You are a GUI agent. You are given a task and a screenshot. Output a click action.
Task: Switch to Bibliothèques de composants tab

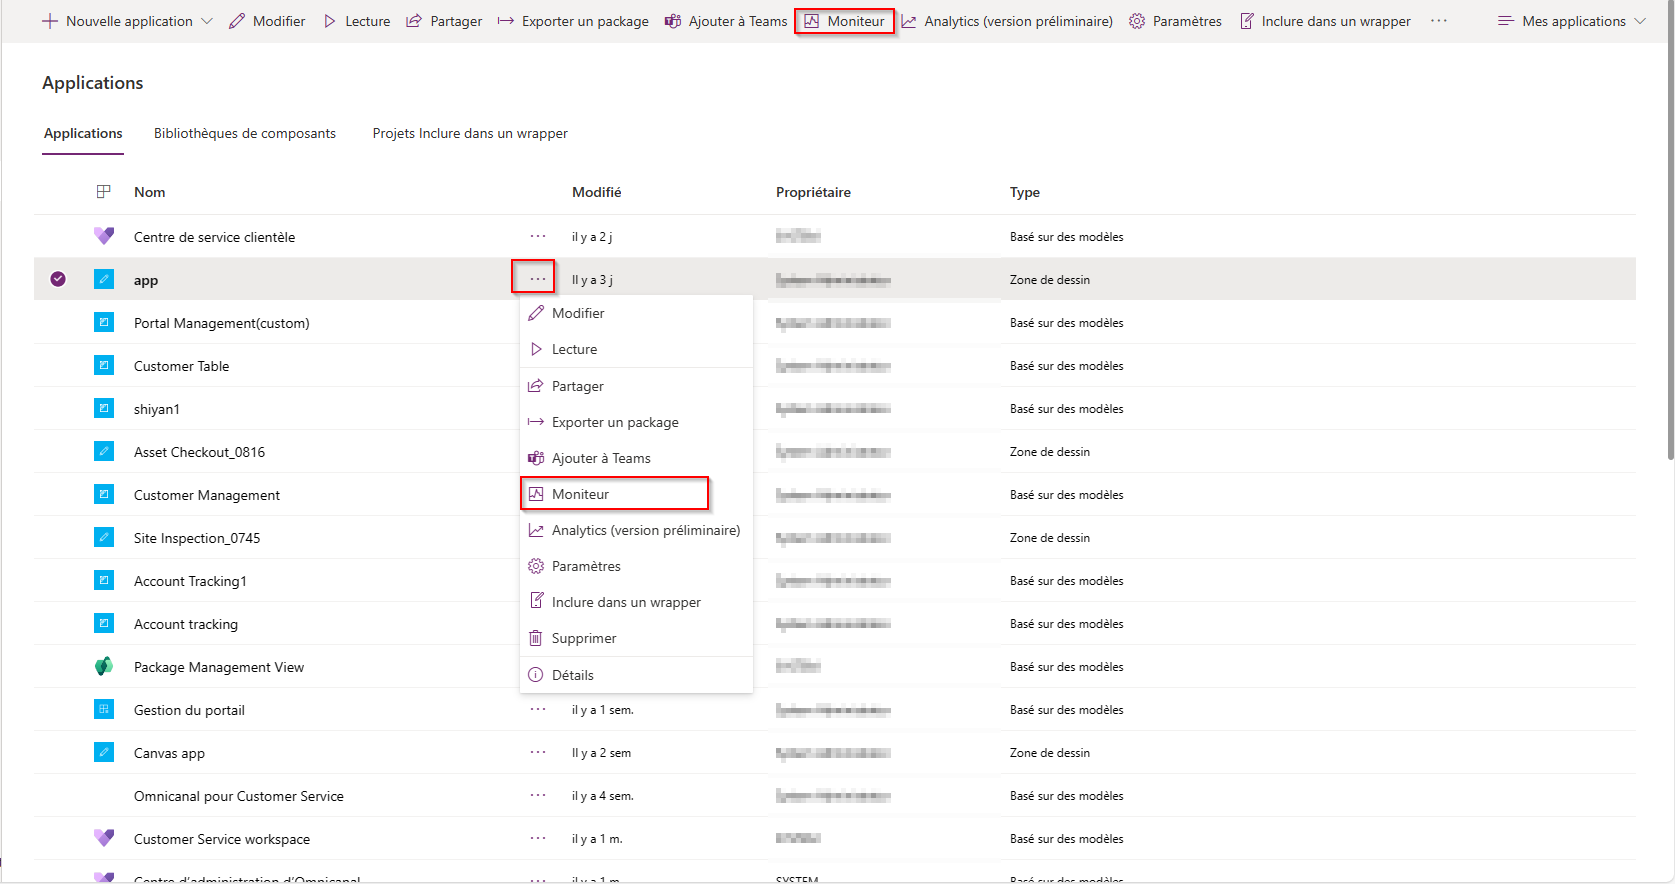[245, 133]
